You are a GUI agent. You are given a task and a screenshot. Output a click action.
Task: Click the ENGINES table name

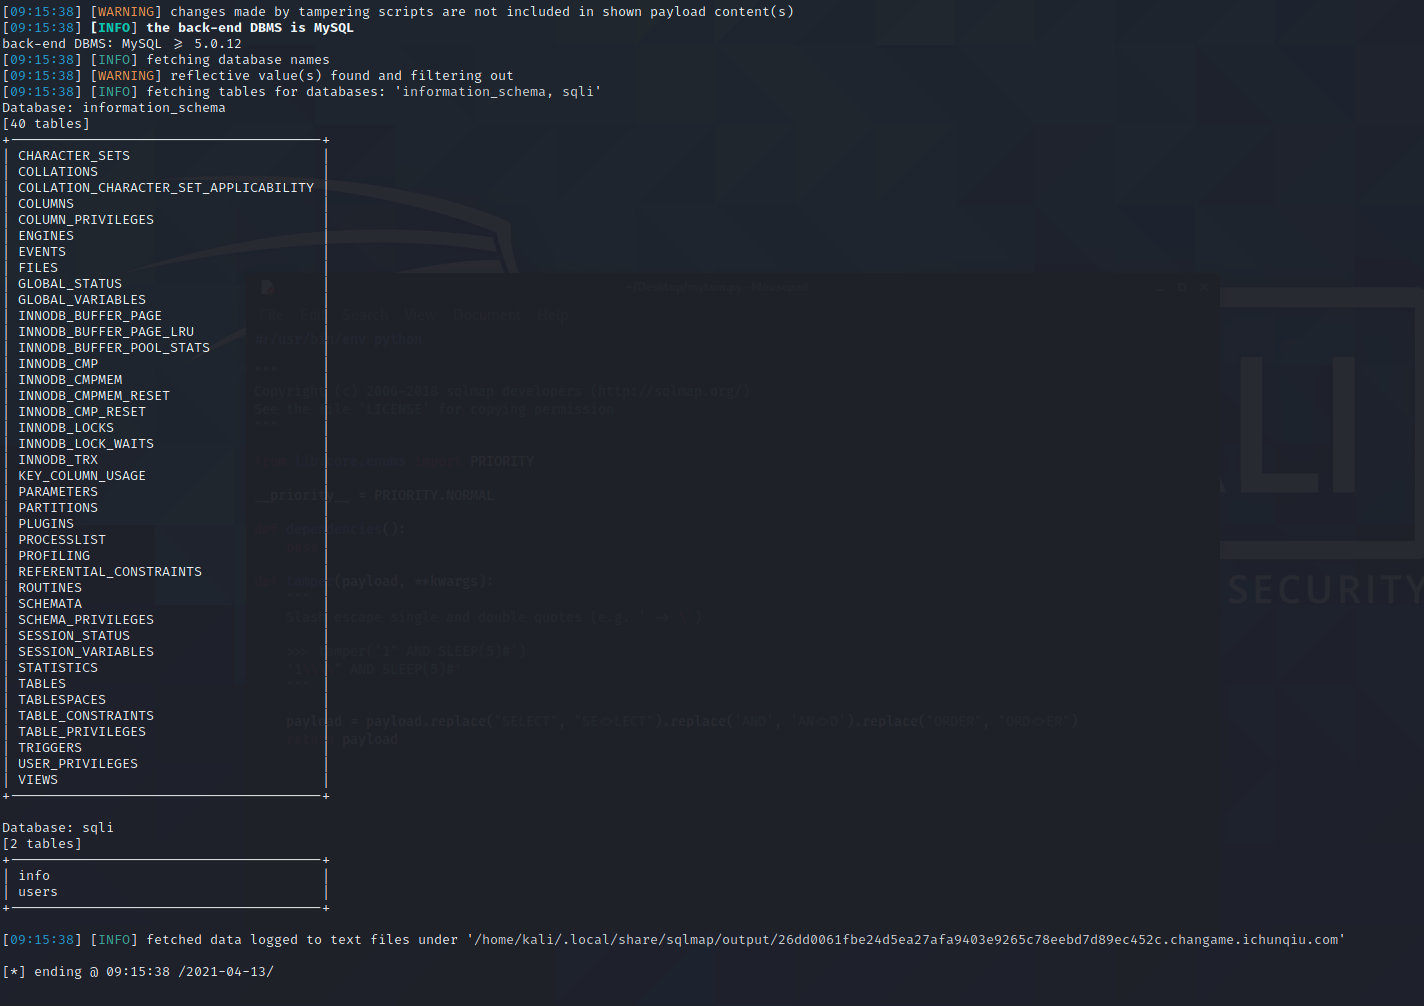46,236
